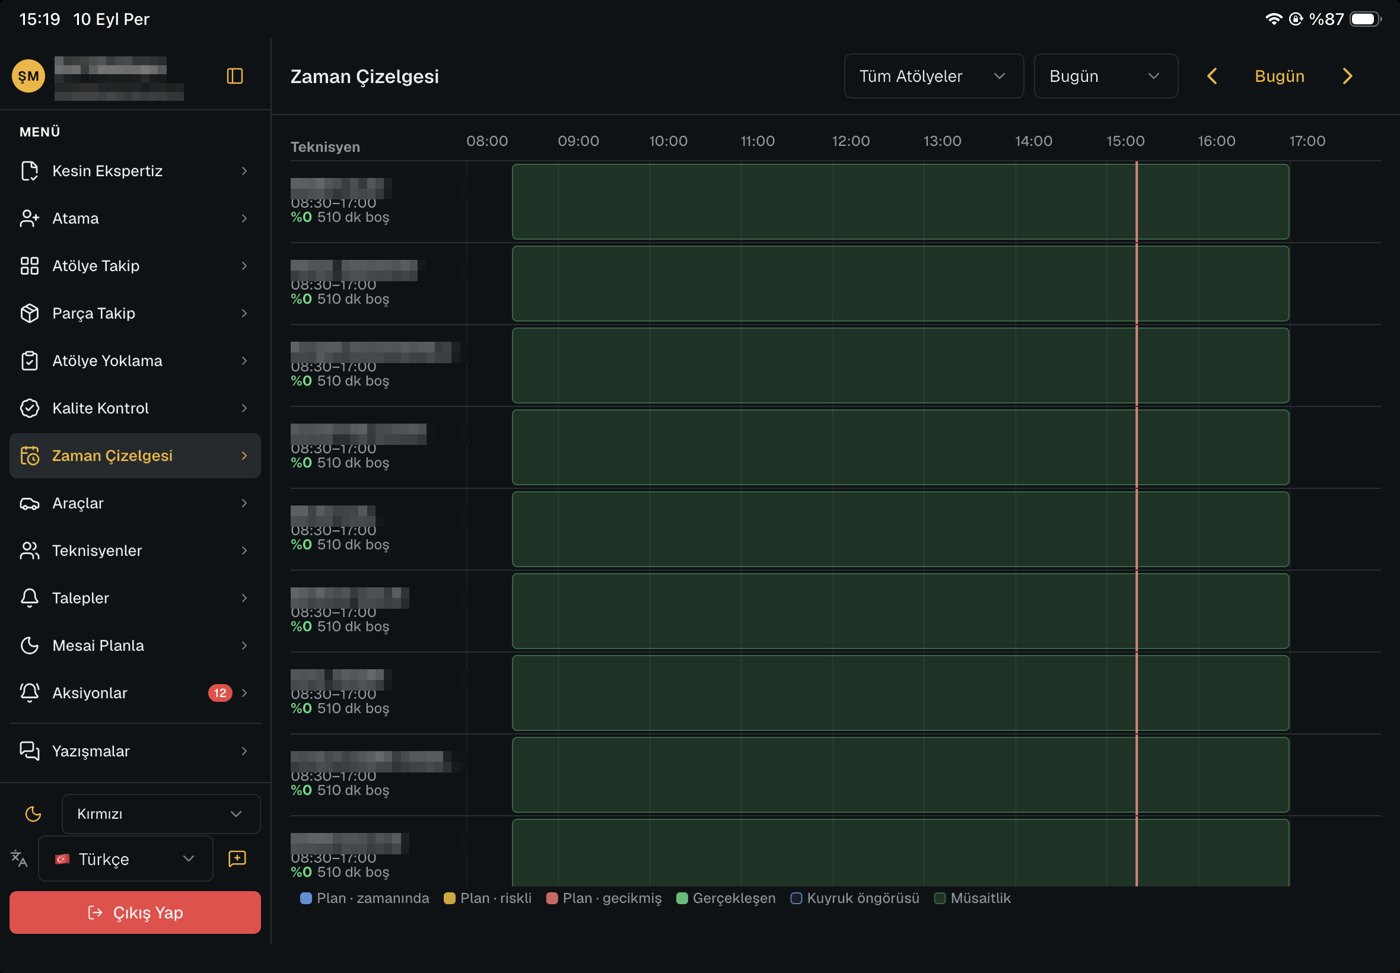Click the Kalite Kontrol badge icon
The height and width of the screenshot is (973, 1400).
click(30, 408)
